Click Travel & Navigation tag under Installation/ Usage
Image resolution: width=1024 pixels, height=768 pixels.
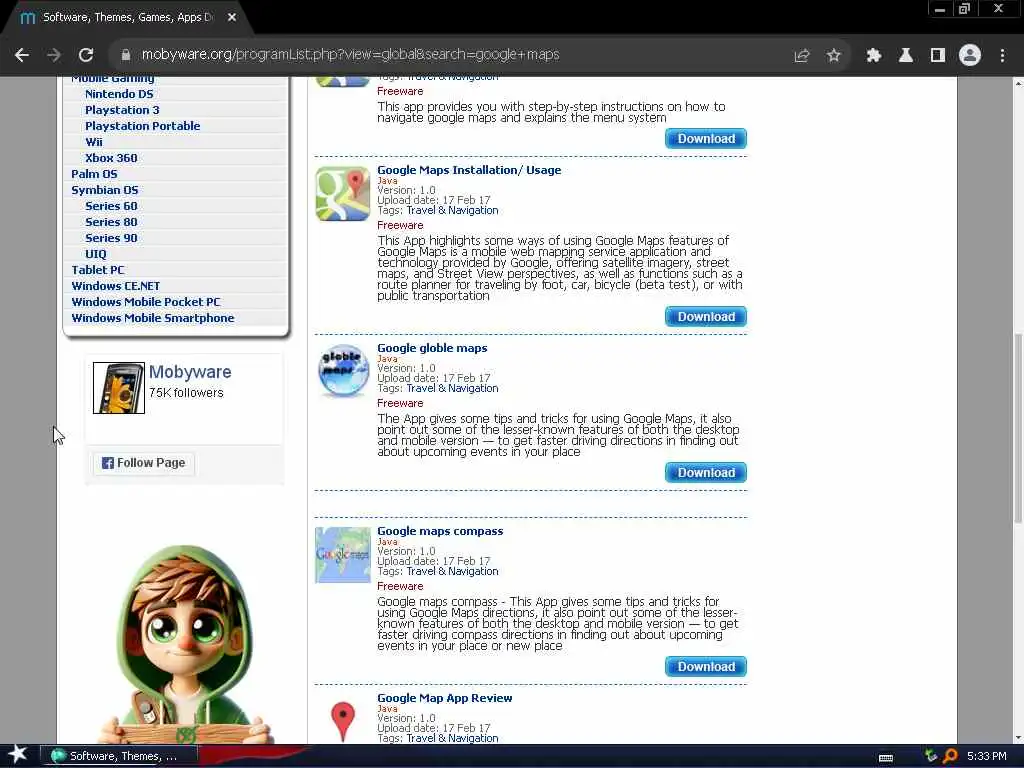tap(452, 210)
